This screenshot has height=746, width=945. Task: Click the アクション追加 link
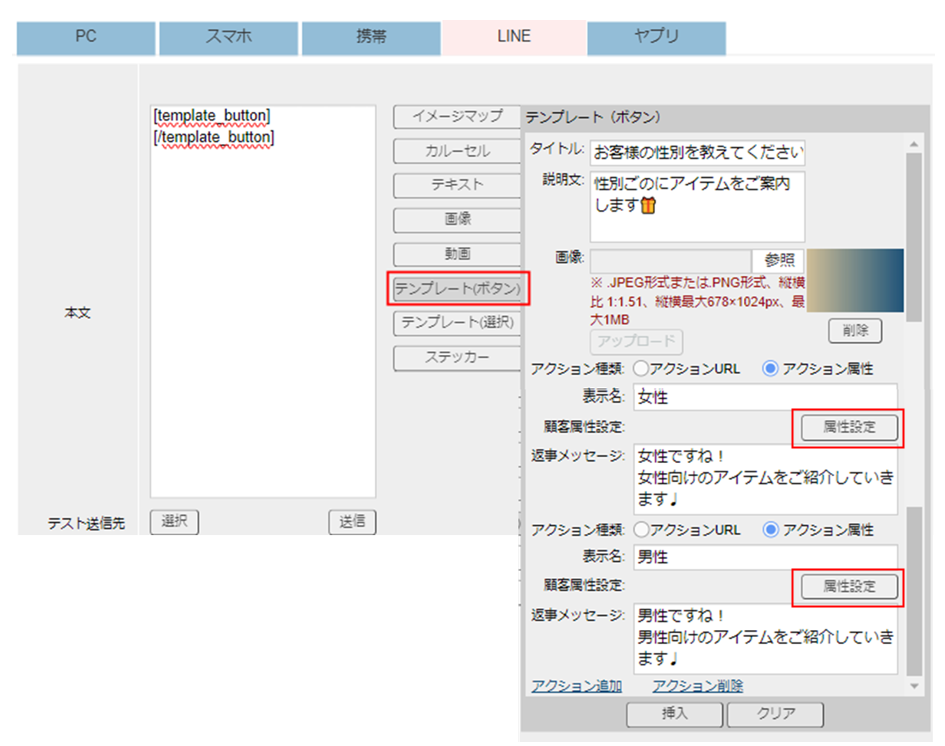[x=576, y=686]
